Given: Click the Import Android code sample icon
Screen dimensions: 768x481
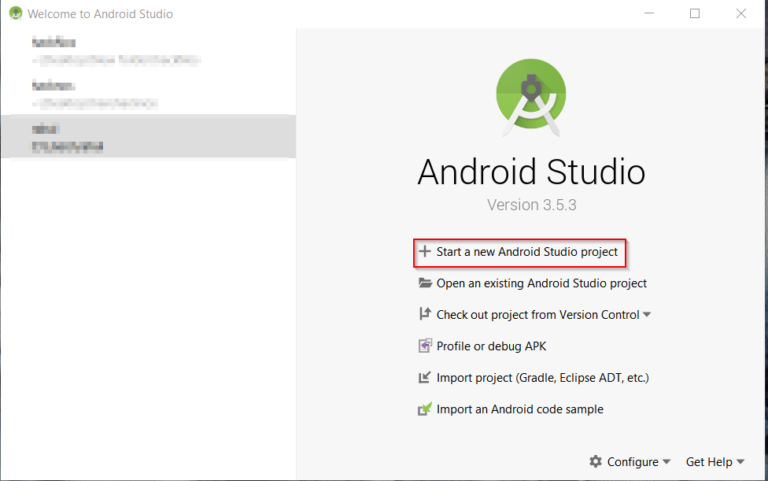Looking at the screenshot, I should coord(425,409).
